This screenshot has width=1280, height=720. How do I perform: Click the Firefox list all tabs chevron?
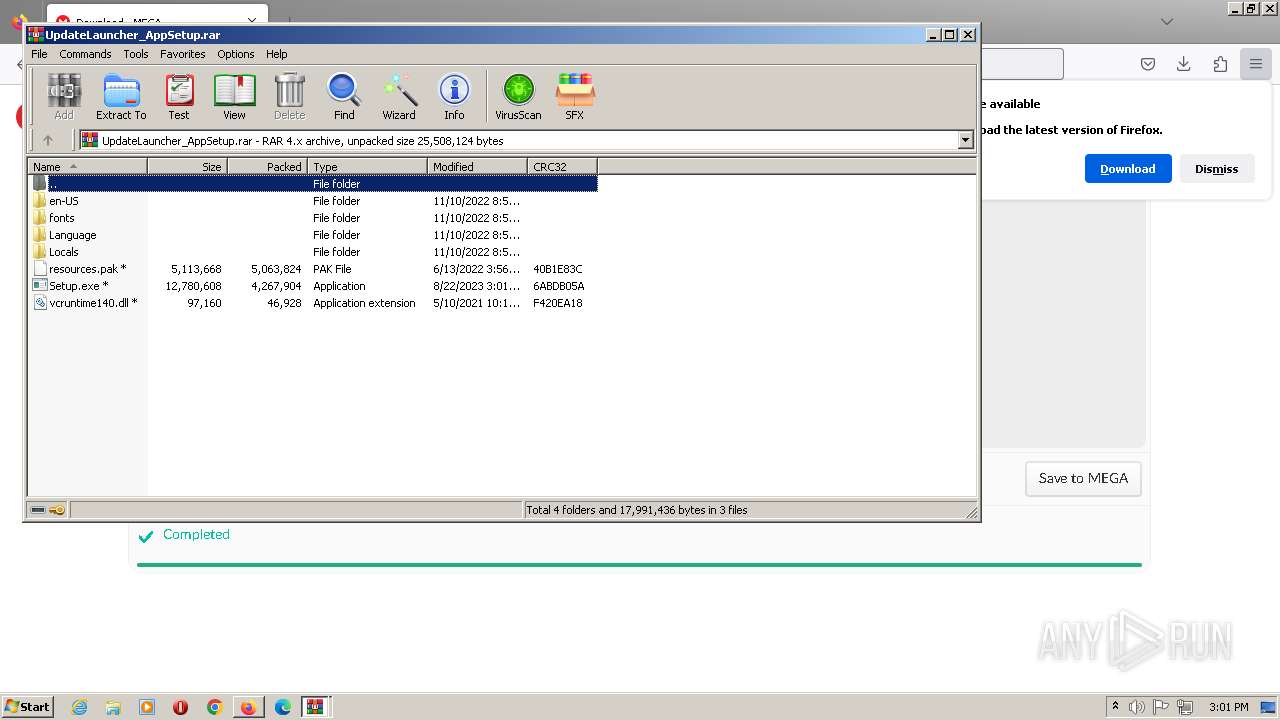point(1166,21)
